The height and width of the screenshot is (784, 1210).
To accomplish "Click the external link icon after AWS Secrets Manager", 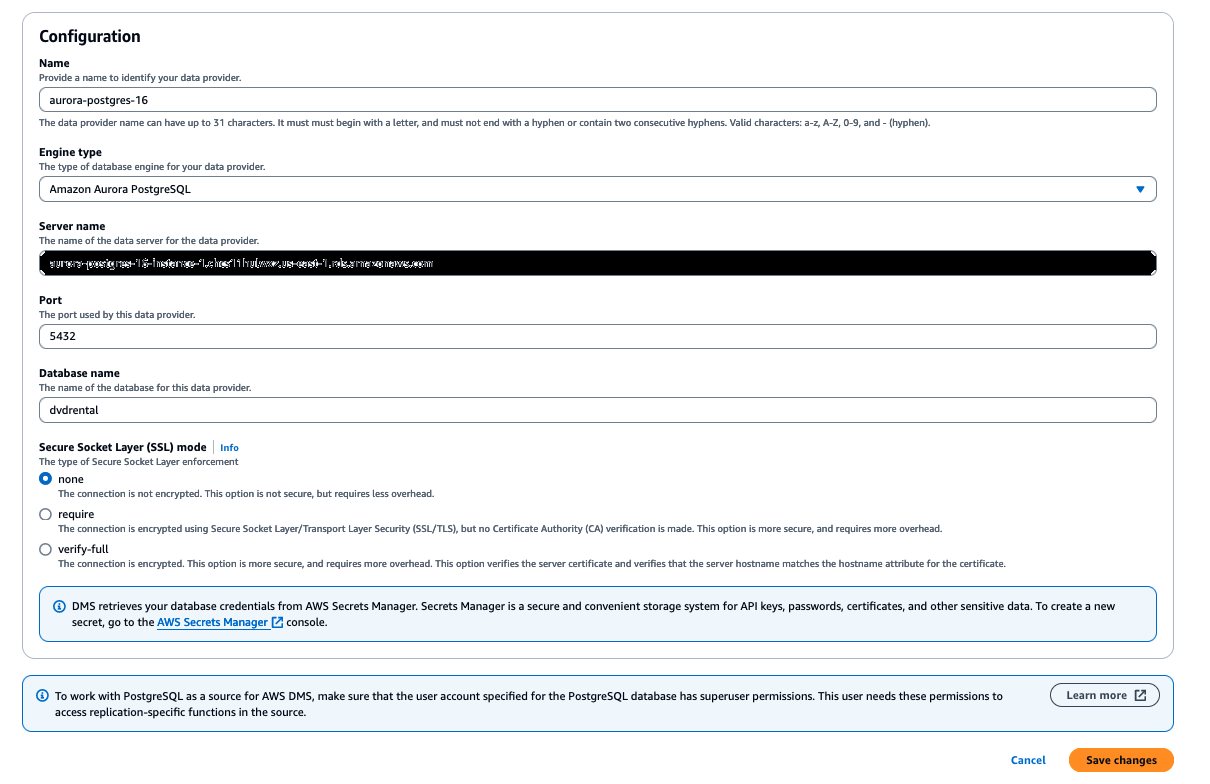I will pyautogui.click(x=278, y=622).
